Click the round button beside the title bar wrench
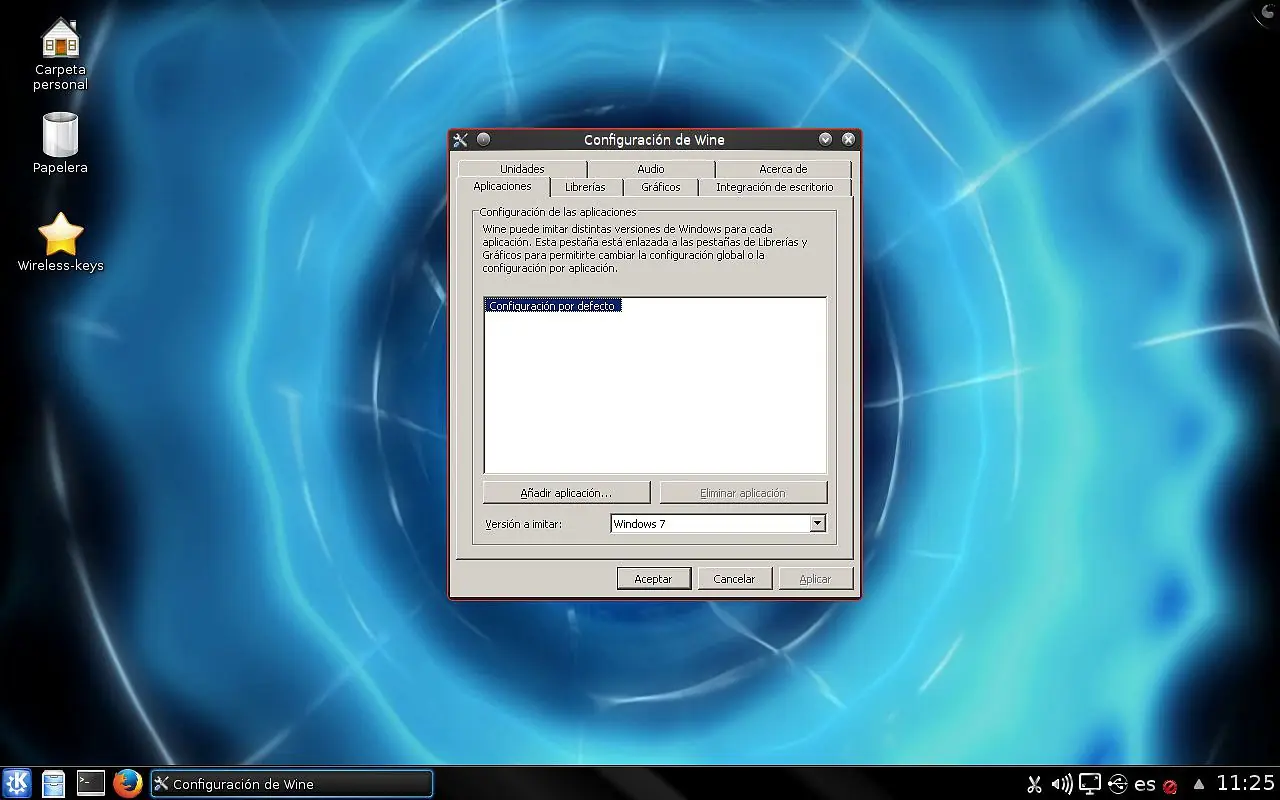 [x=483, y=139]
